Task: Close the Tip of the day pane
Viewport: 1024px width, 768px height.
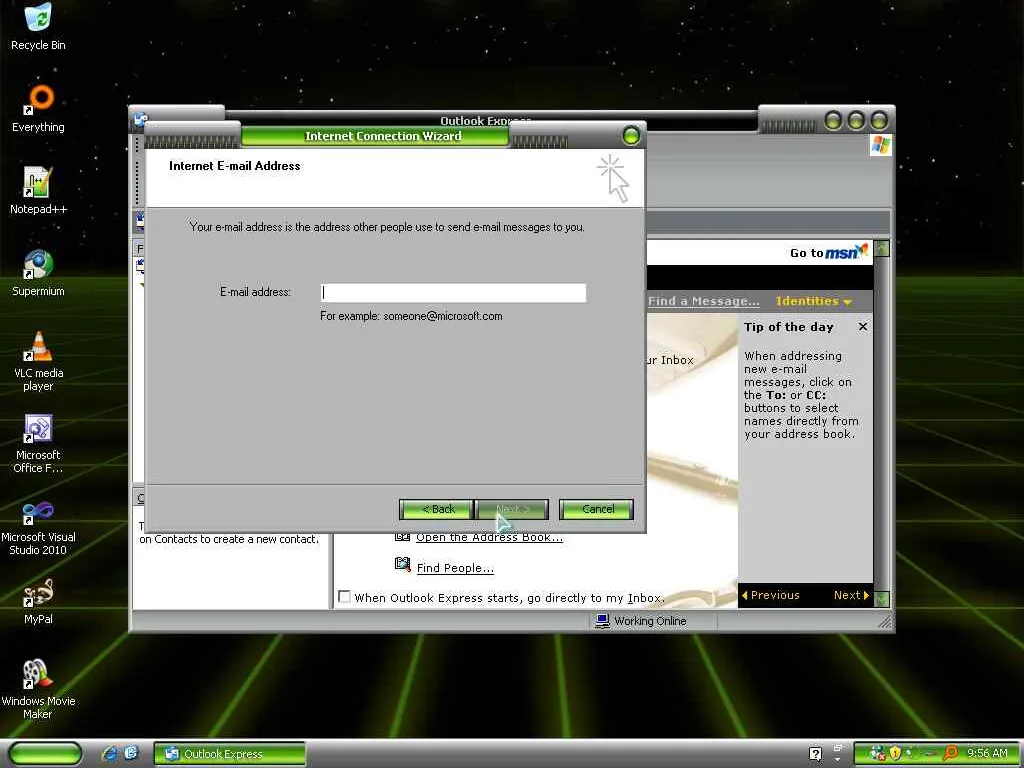Action: [863, 327]
